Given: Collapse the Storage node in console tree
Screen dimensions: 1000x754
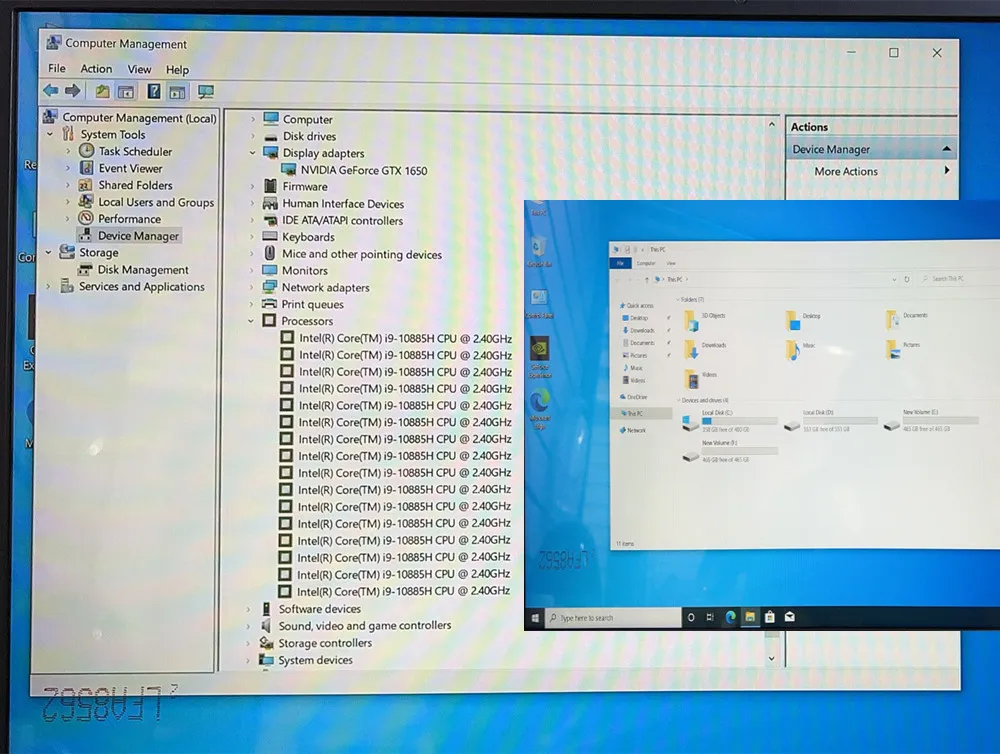Looking at the screenshot, I should tap(48, 253).
